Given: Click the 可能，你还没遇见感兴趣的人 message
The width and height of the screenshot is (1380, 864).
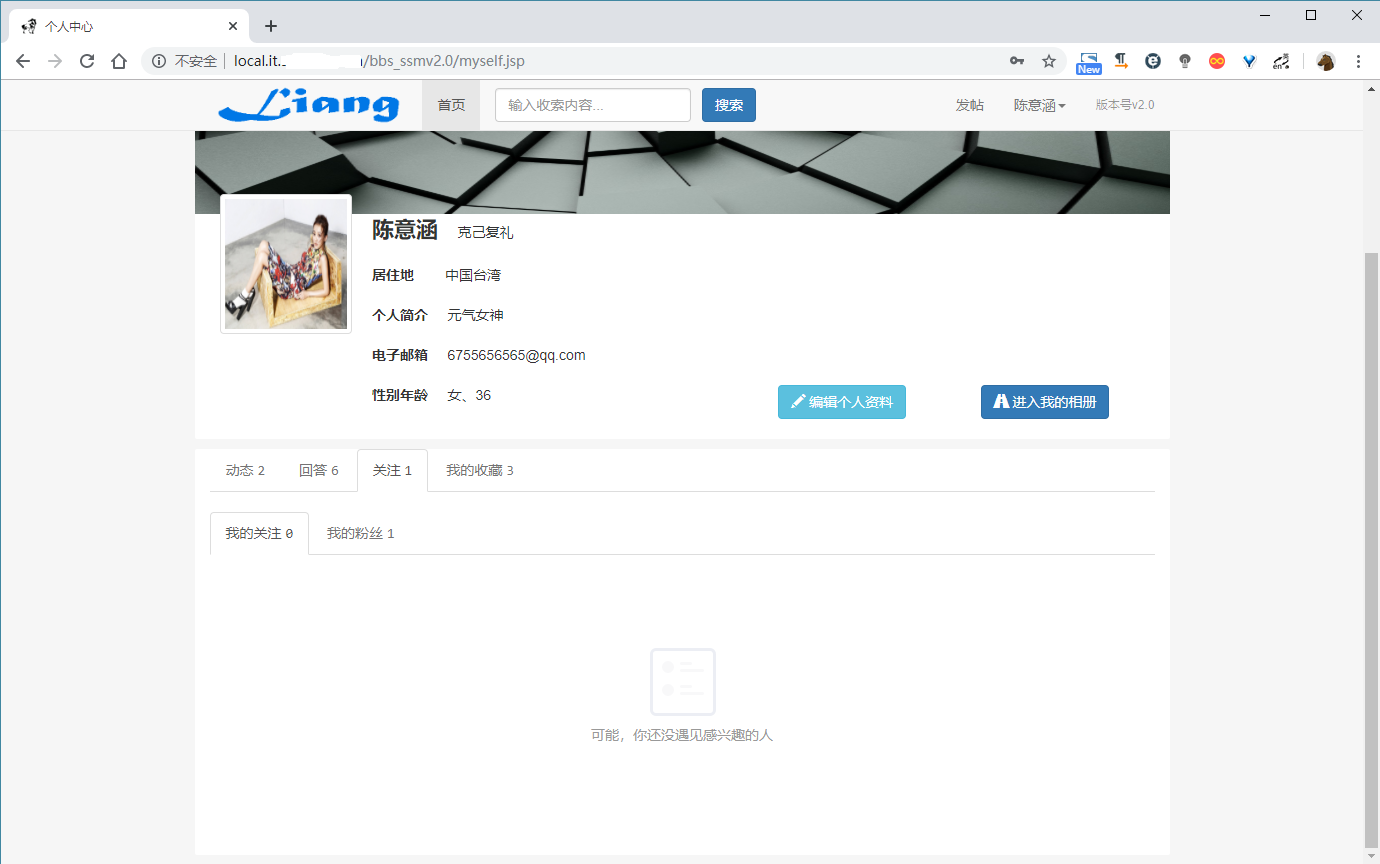Looking at the screenshot, I should click(682, 735).
